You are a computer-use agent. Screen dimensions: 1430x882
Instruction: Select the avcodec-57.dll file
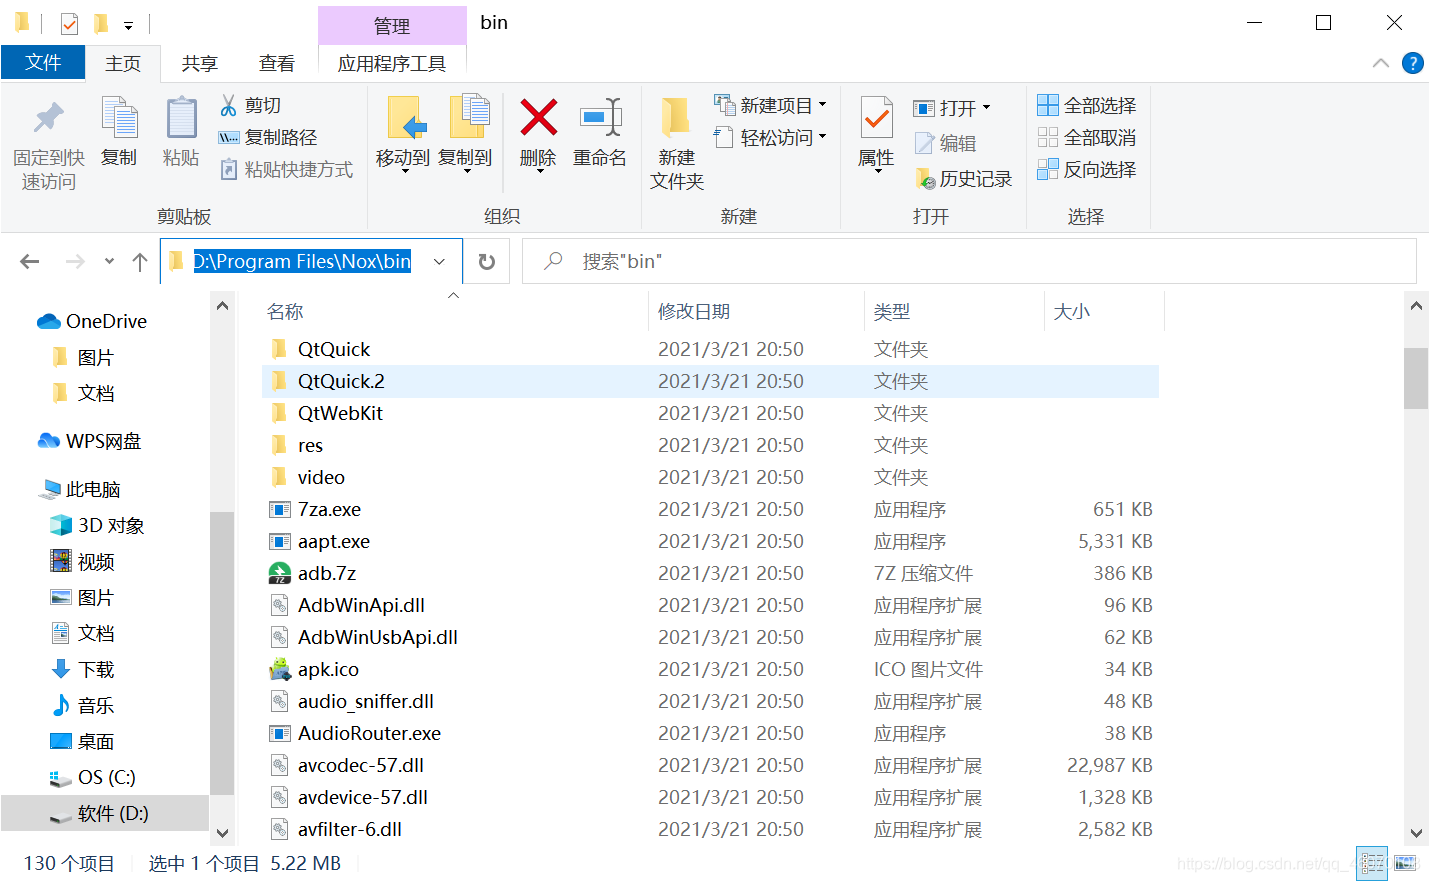(710, 765)
